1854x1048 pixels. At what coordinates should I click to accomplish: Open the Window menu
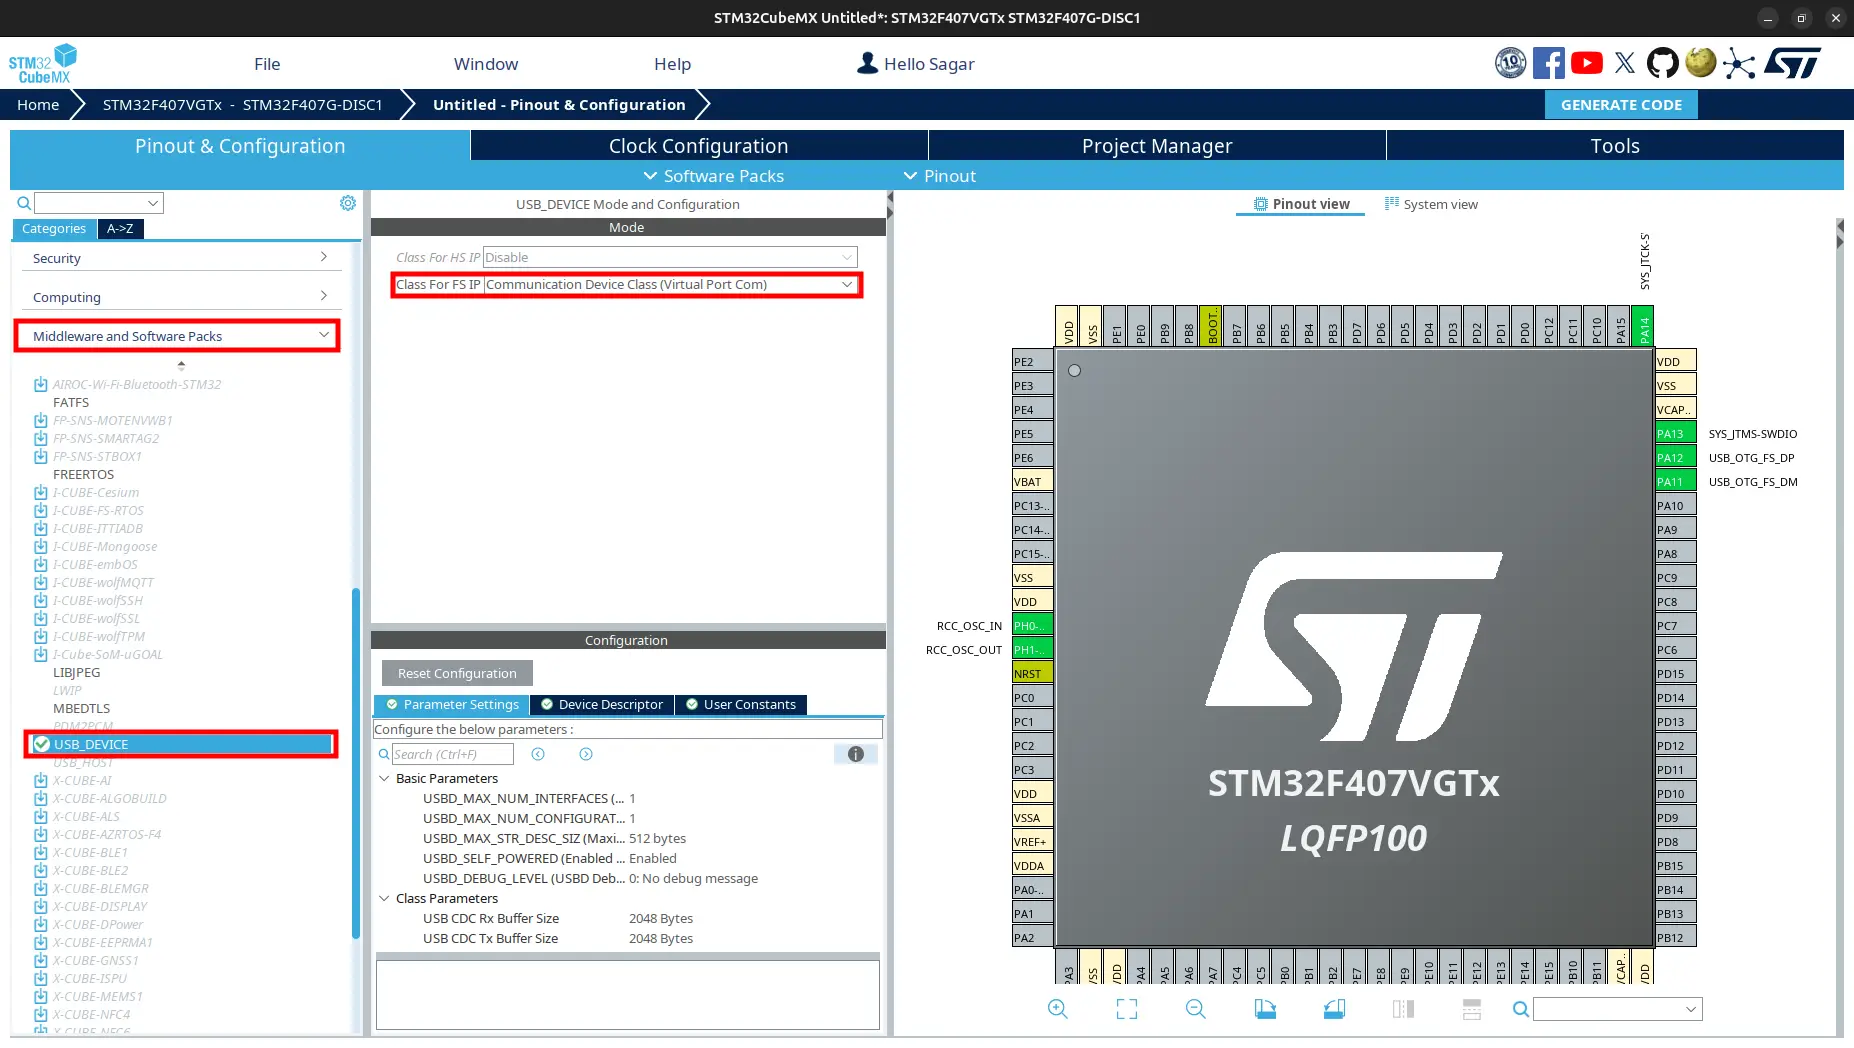486,64
